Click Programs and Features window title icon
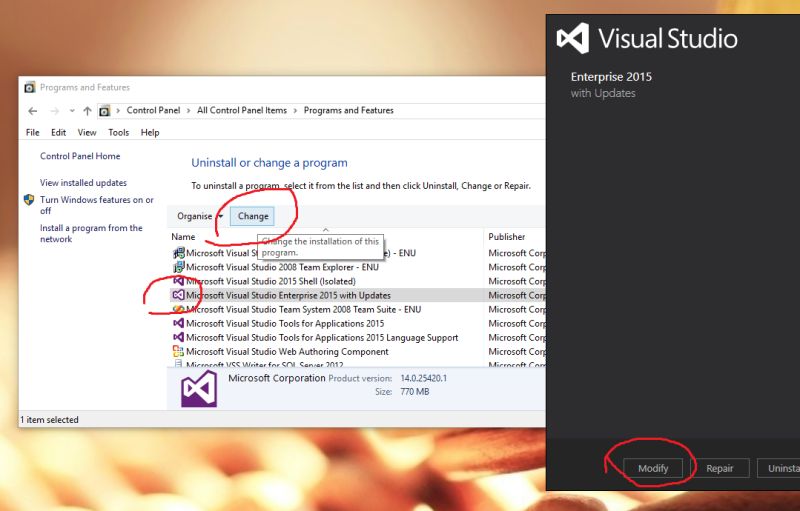This screenshot has width=800, height=511. coord(30,87)
